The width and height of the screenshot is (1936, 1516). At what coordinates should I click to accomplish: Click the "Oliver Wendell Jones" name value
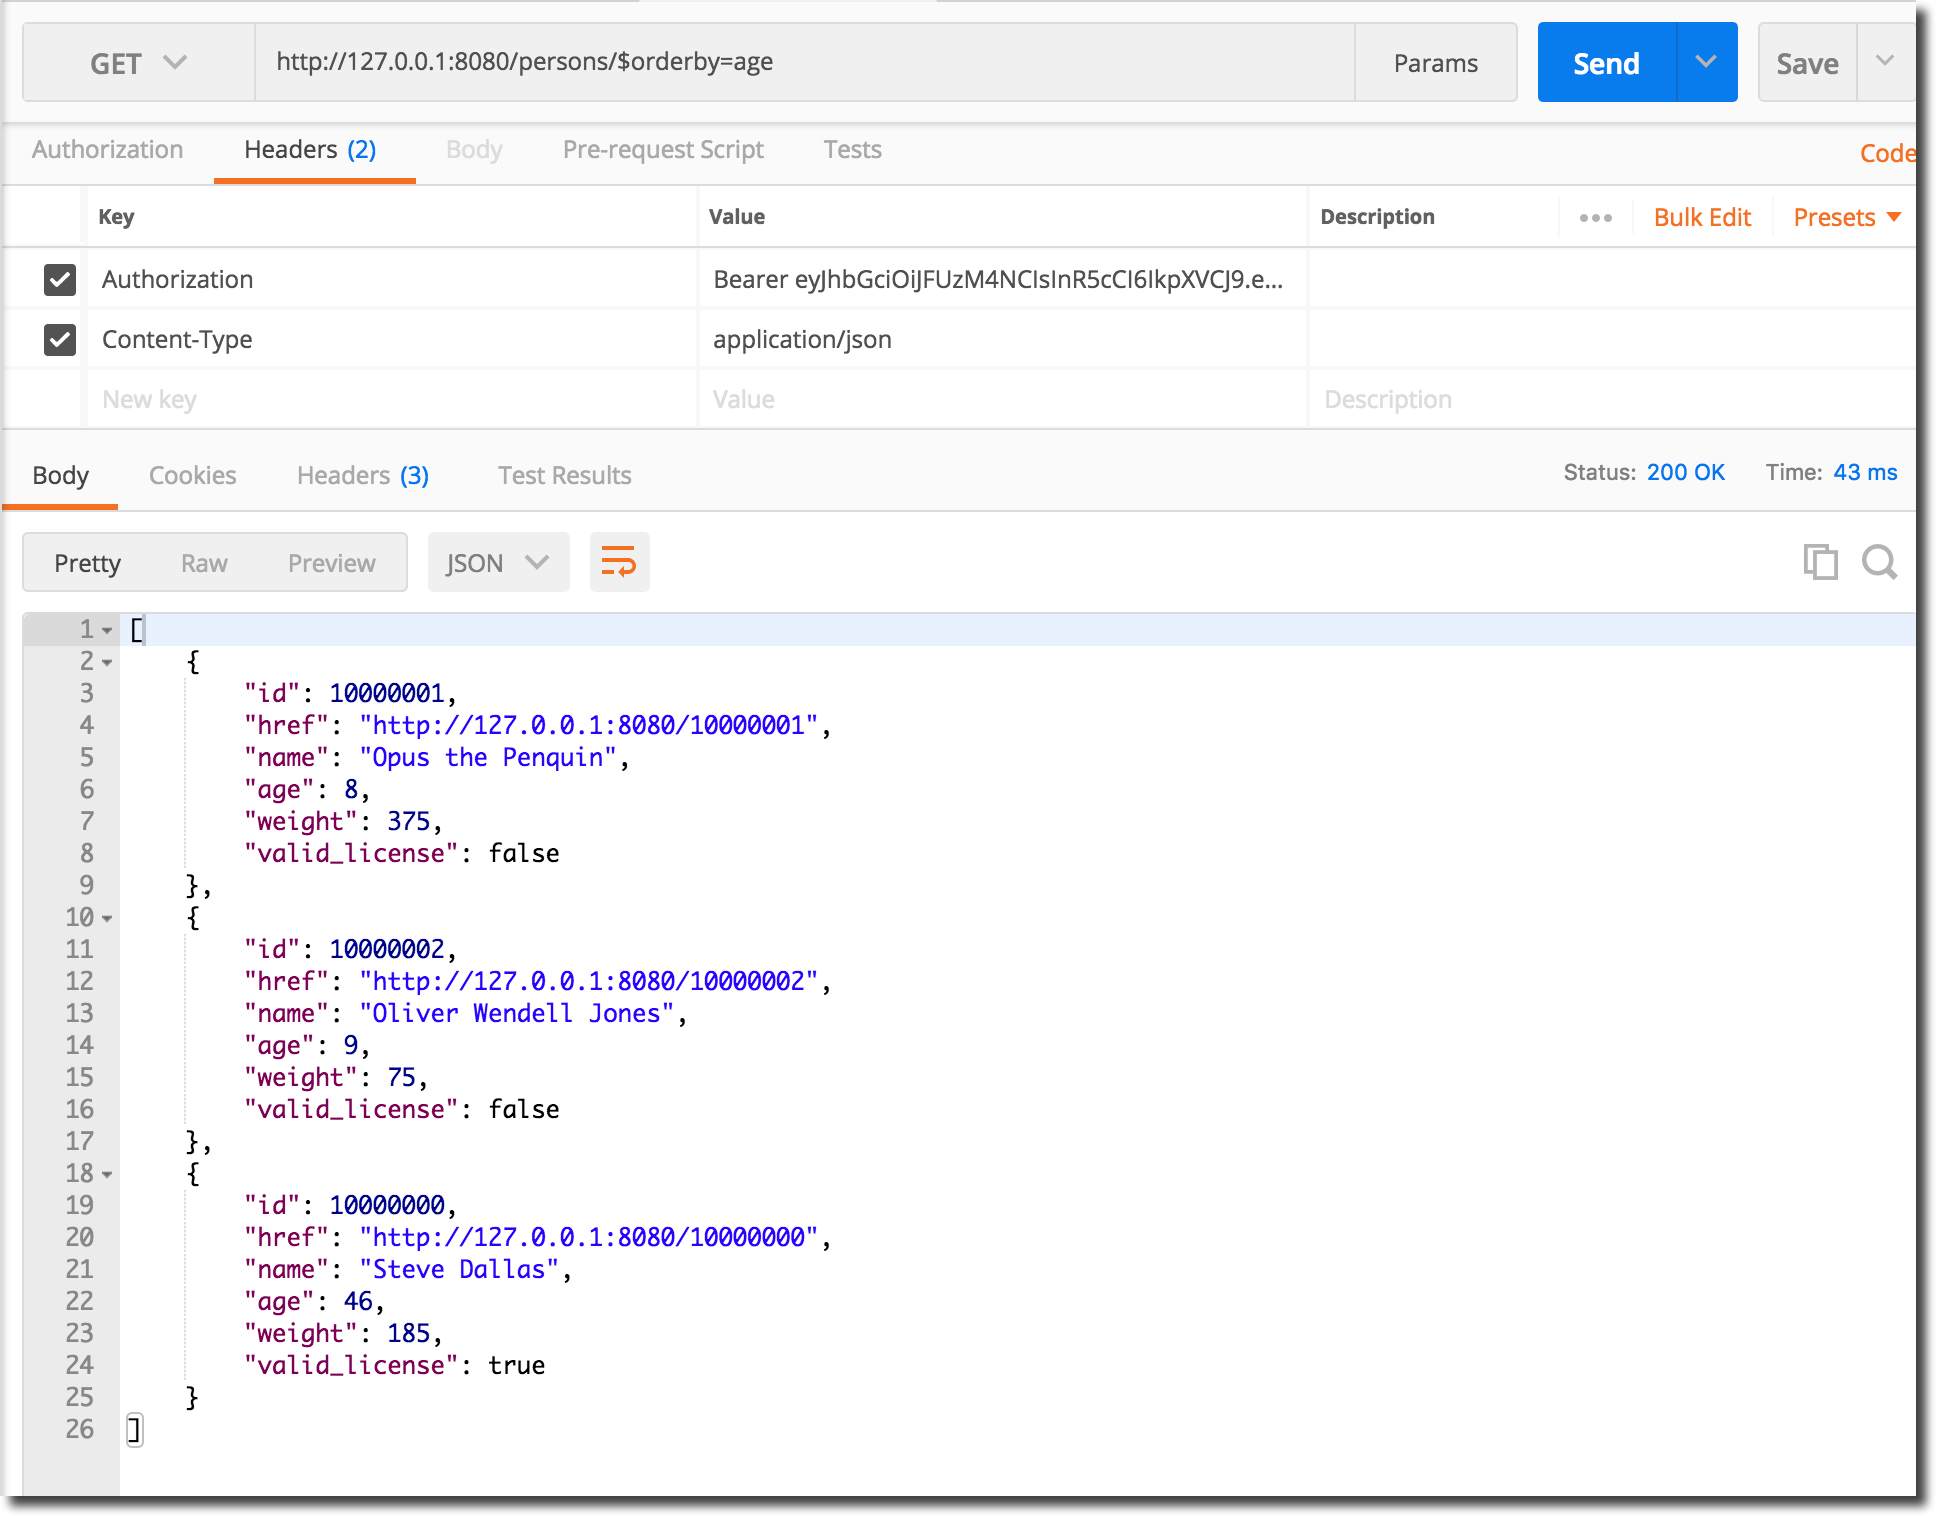517,1013
